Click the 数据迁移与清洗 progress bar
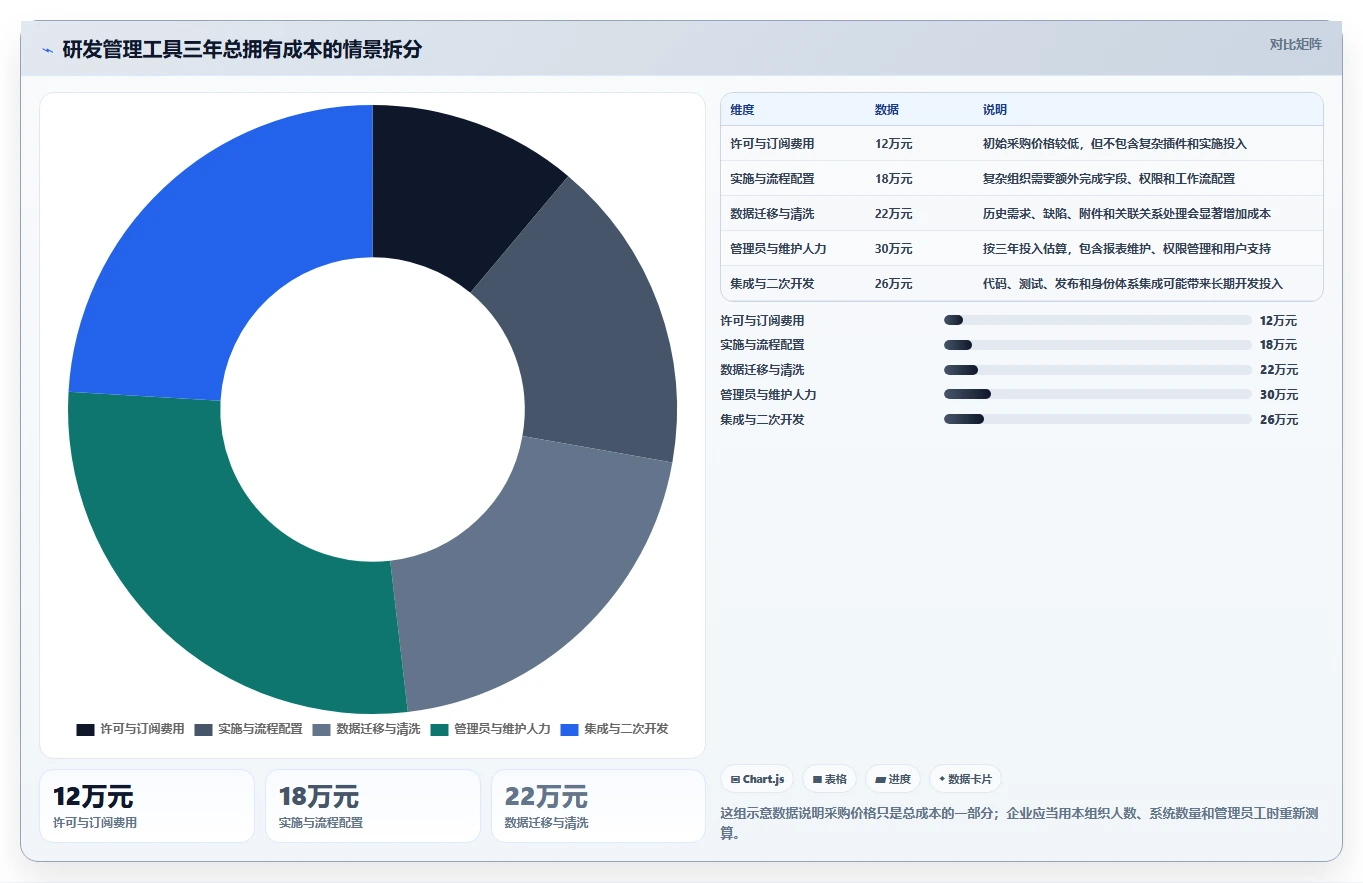This screenshot has height=883, width=1363. pos(1097,370)
